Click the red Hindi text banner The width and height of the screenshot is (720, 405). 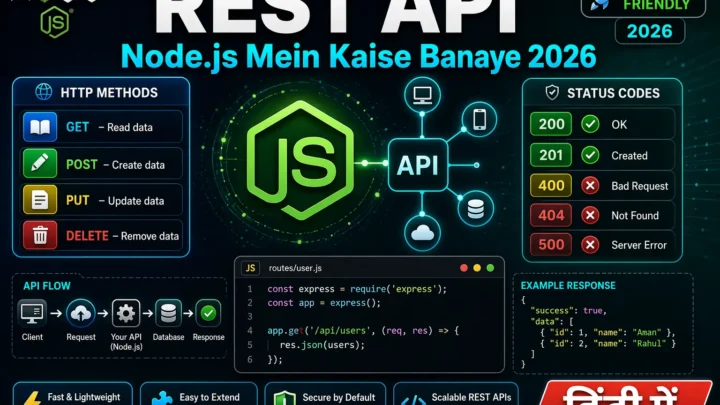coord(625,393)
